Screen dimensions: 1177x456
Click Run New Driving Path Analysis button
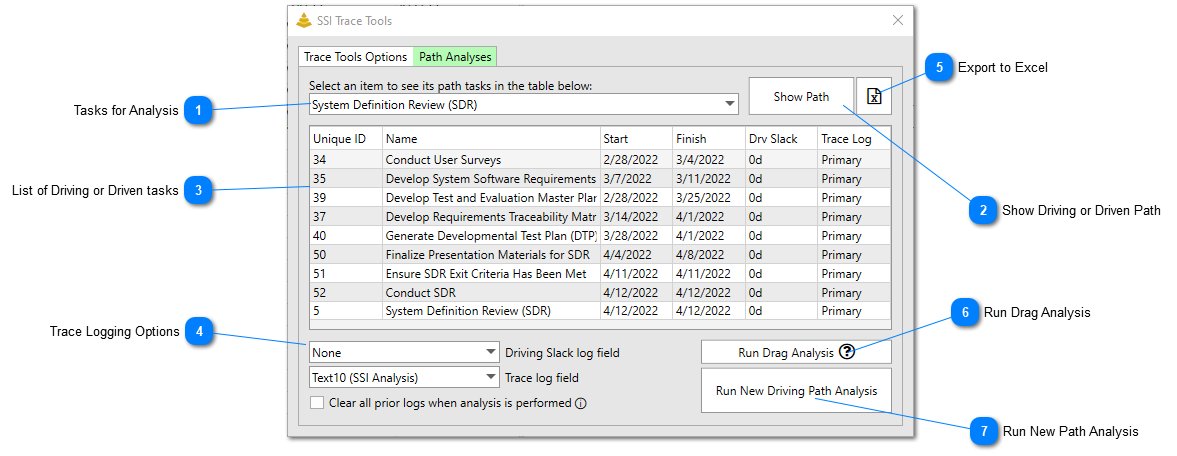click(x=796, y=391)
